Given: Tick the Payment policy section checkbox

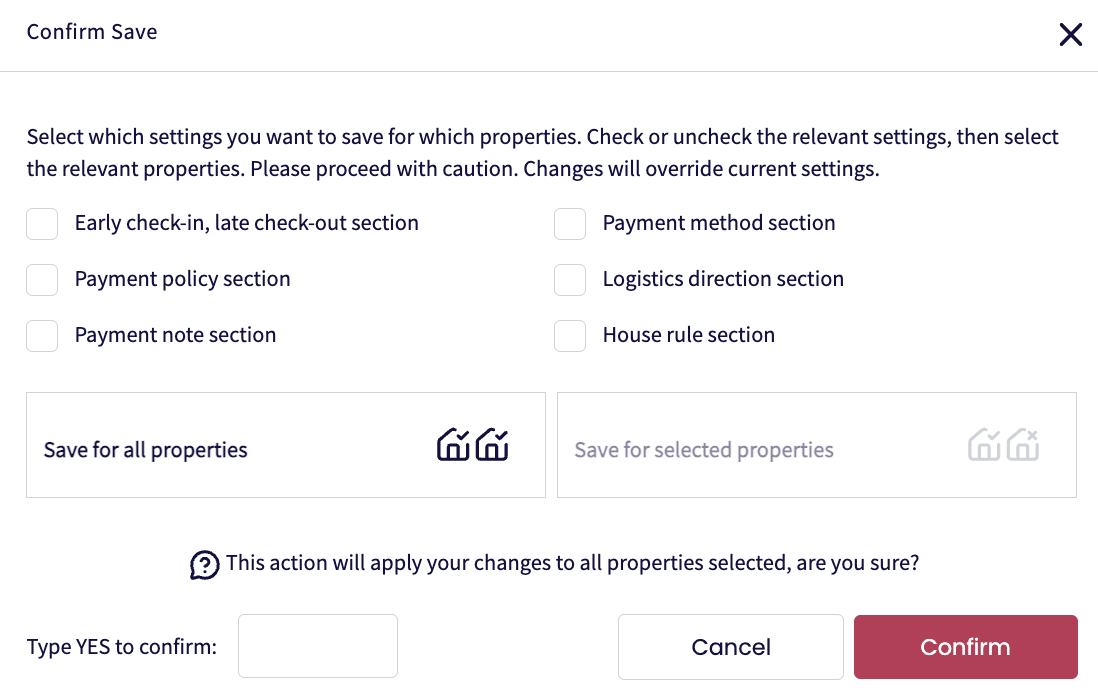Looking at the screenshot, I should tap(42, 280).
